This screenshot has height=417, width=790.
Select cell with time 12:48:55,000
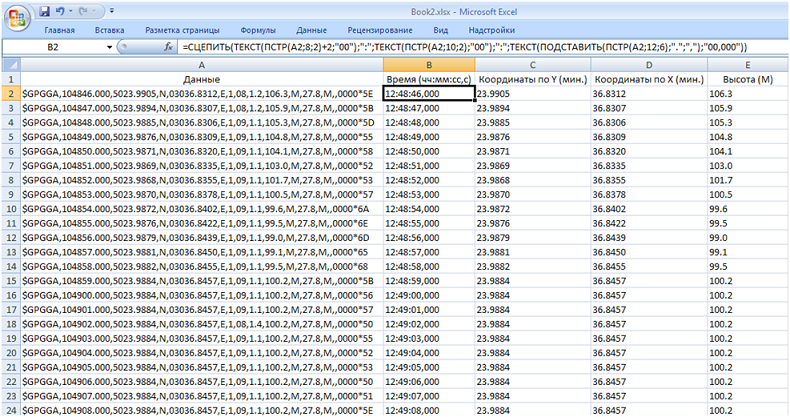[429, 223]
